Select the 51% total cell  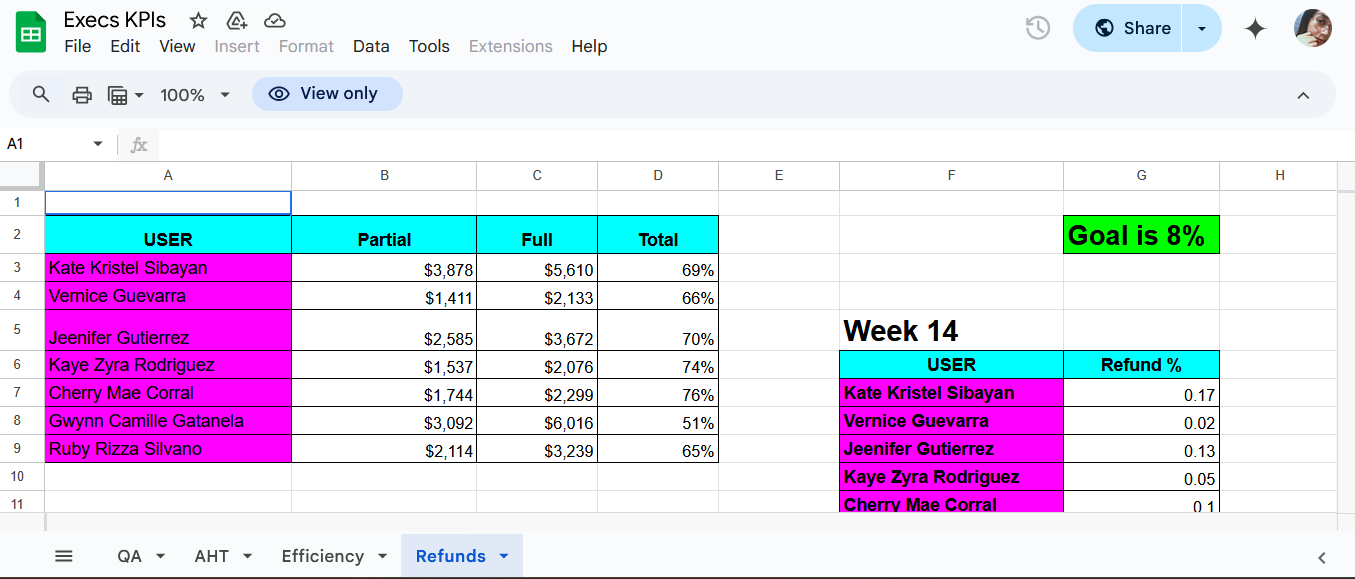(x=658, y=421)
